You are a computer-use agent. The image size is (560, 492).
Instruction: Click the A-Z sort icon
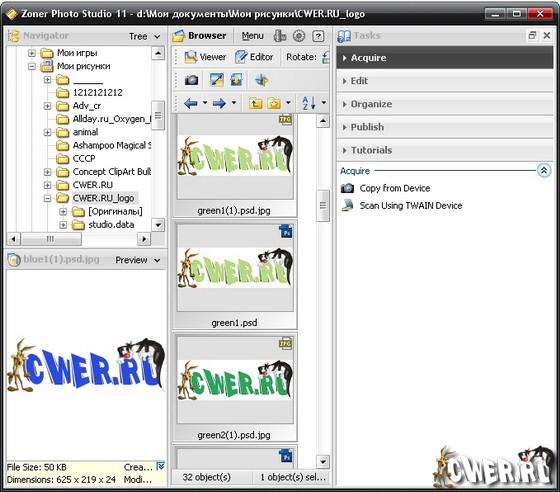tap(308, 103)
